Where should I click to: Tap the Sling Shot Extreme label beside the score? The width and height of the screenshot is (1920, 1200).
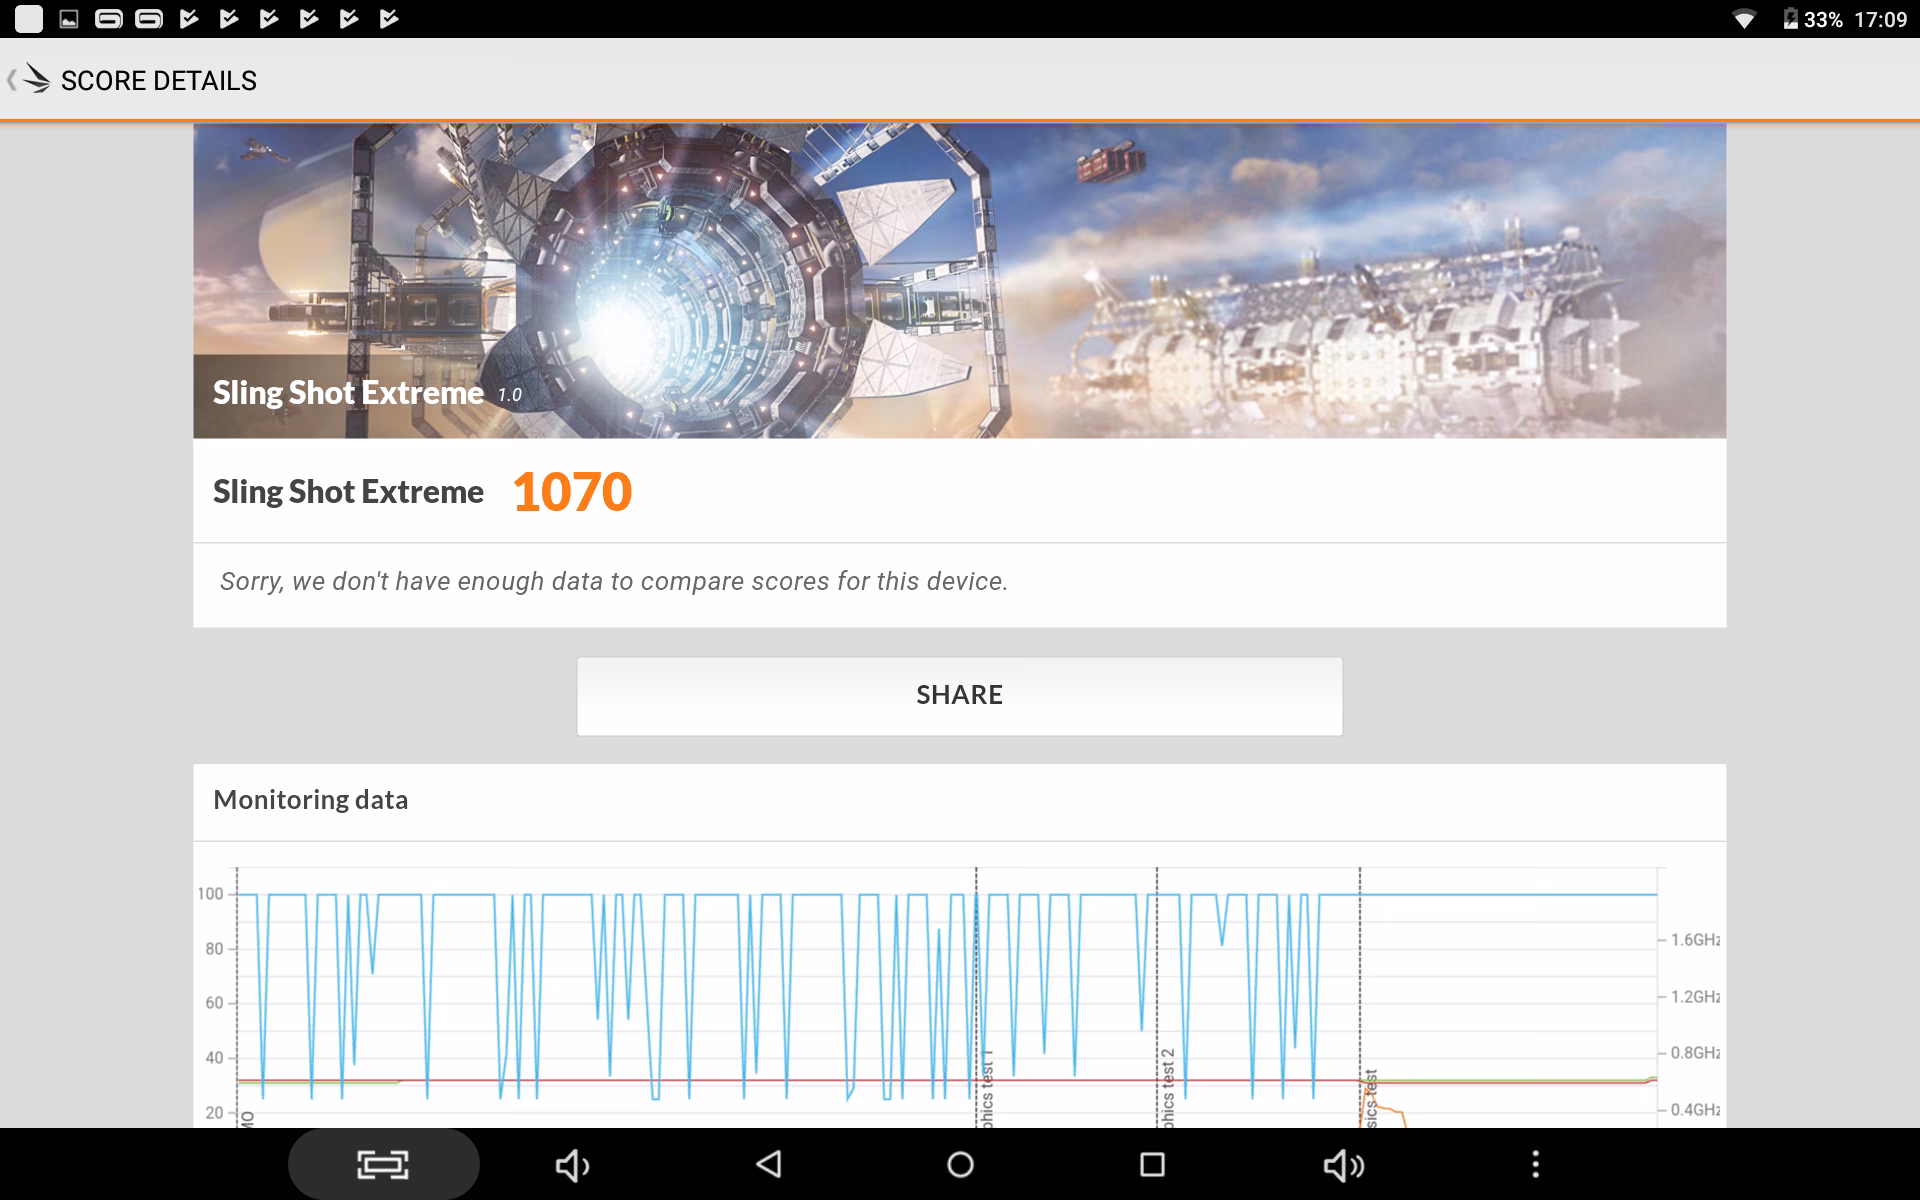pyautogui.click(x=348, y=492)
